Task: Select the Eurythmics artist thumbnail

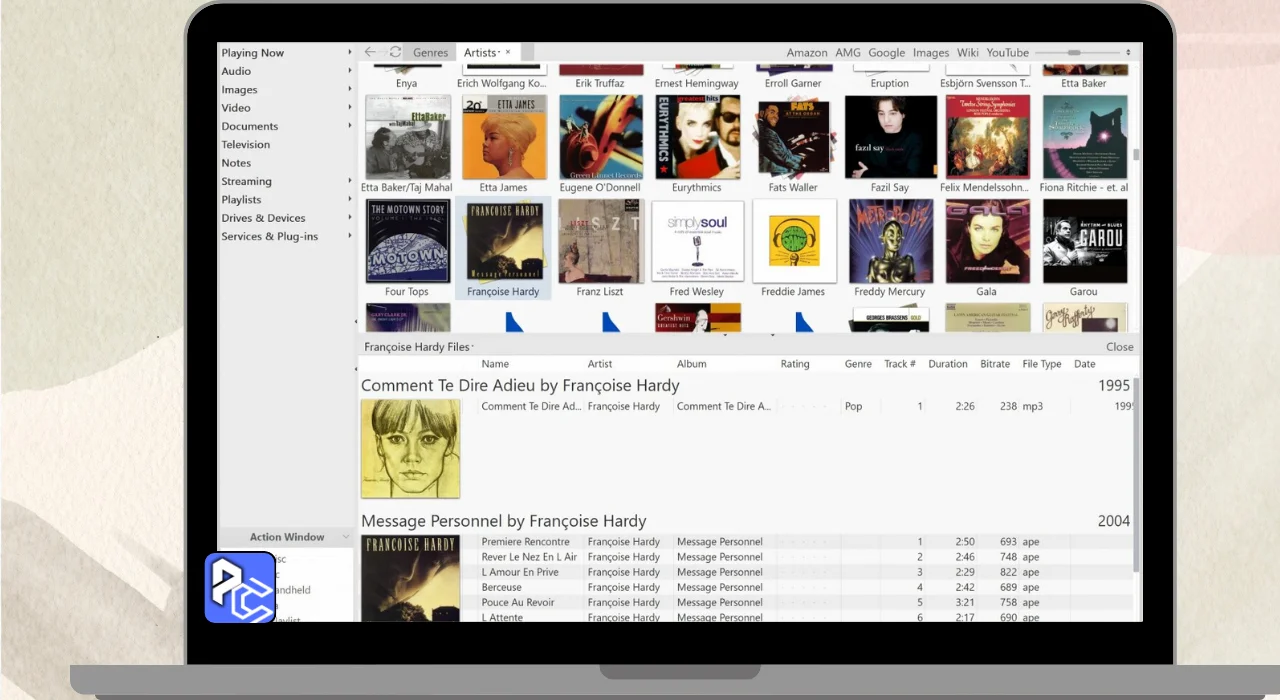Action: (697, 137)
